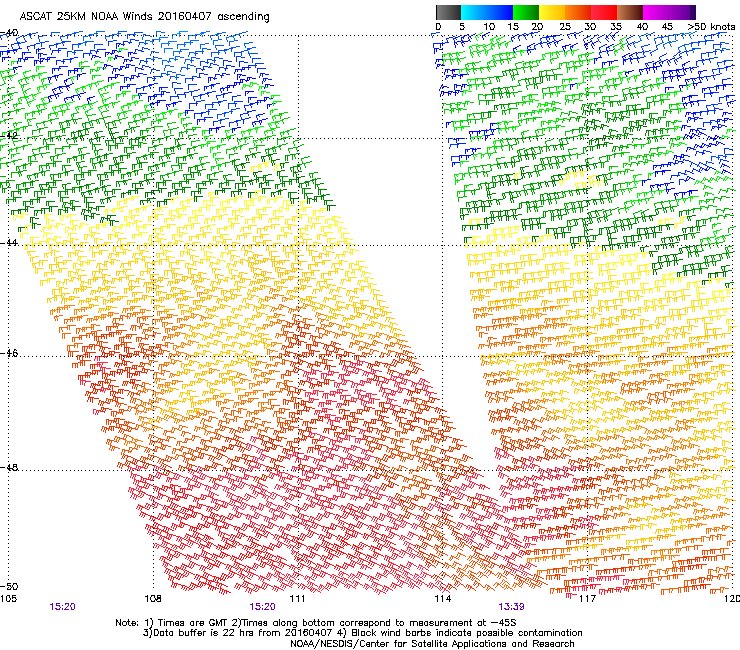
Task: Click the yellow 20-25 knots legend swatch
Action: 552,12
